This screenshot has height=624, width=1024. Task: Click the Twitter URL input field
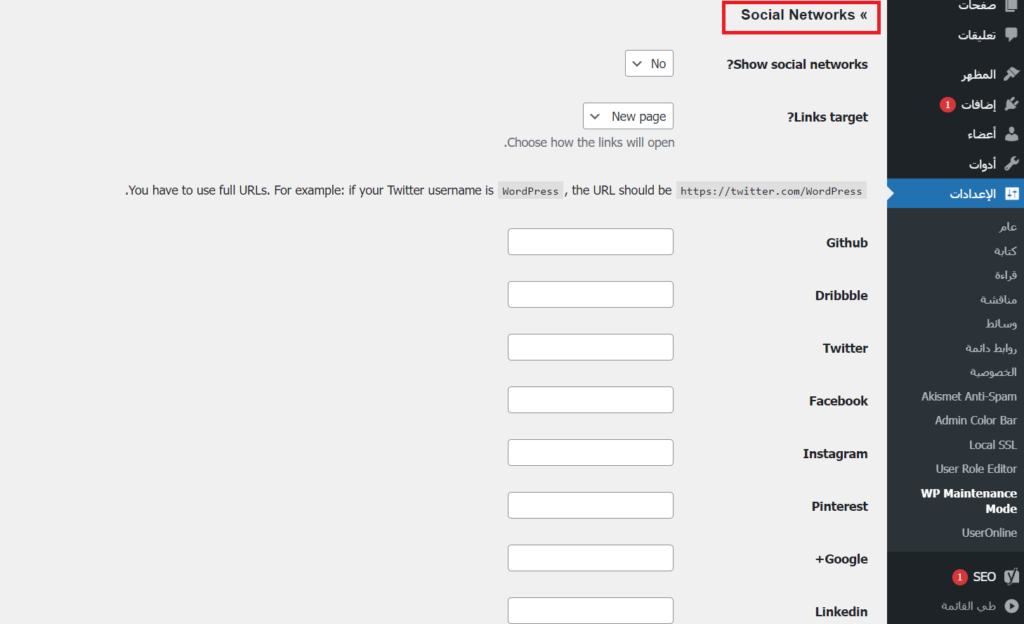click(590, 347)
